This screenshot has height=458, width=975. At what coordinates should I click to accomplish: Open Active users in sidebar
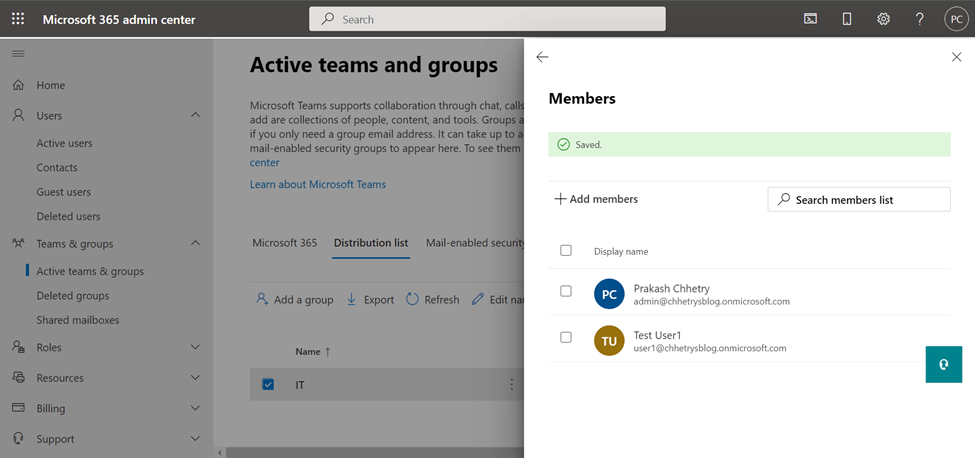tap(65, 143)
